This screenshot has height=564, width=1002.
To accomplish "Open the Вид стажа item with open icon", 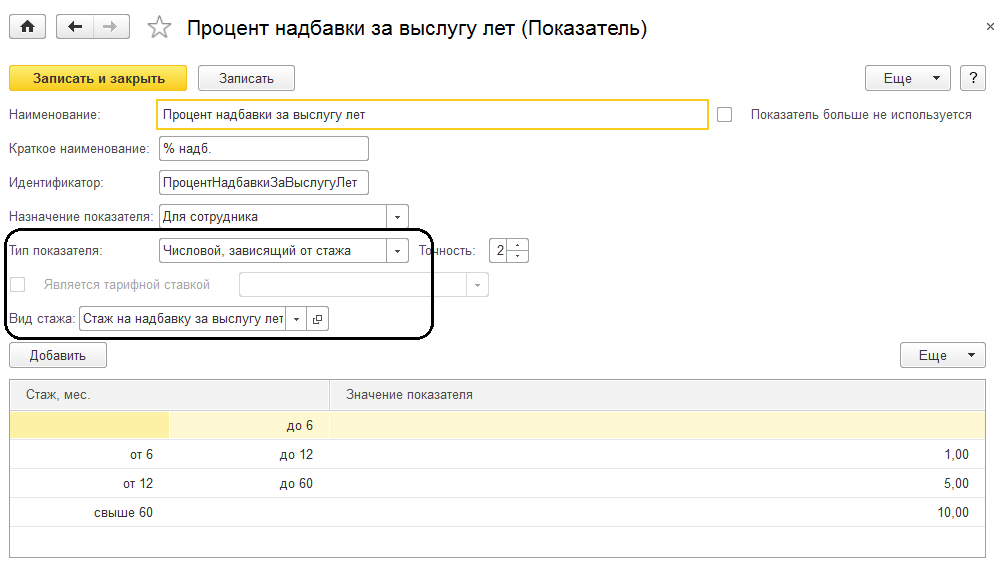I will 317,319.
